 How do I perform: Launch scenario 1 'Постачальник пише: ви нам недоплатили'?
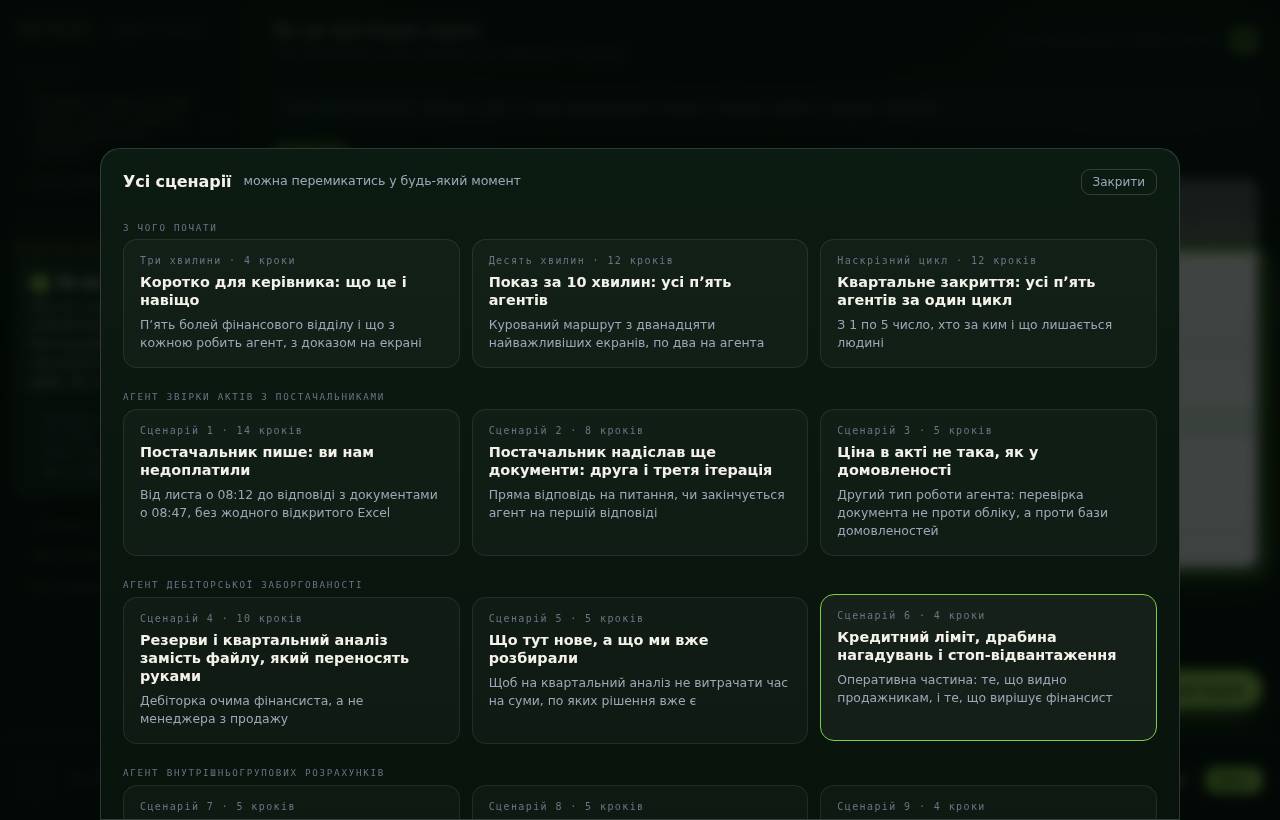coord(291,482)
